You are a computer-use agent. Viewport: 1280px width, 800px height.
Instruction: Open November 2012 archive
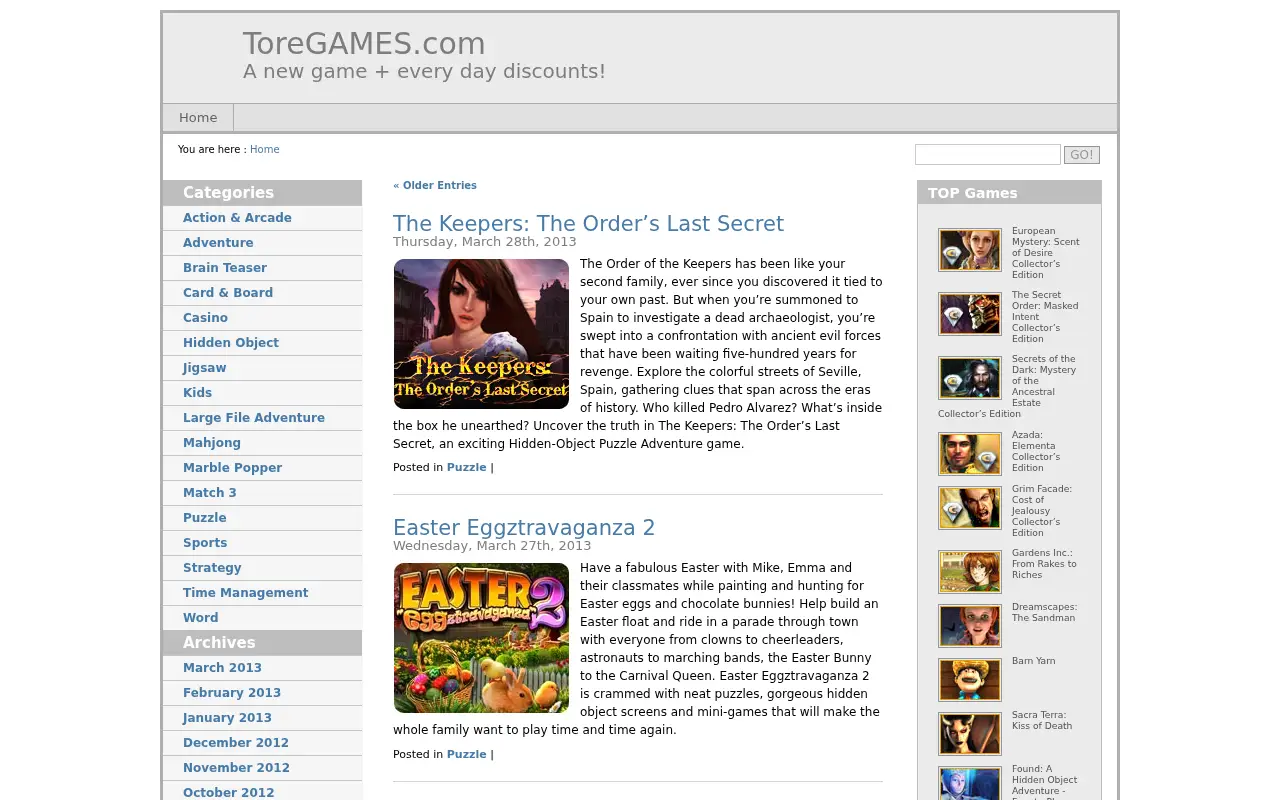pyautogui.click(x=262, y=768)
